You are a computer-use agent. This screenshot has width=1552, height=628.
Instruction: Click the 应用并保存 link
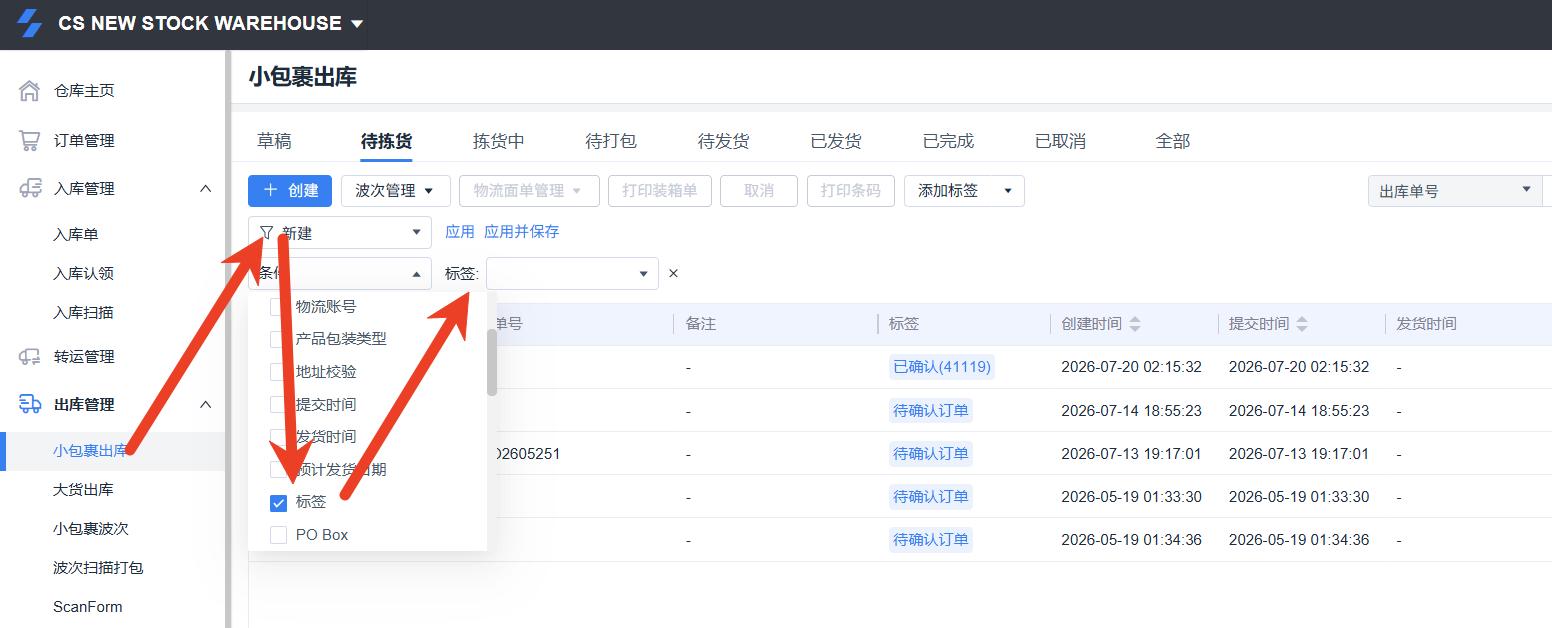click(x=522, y=232)
